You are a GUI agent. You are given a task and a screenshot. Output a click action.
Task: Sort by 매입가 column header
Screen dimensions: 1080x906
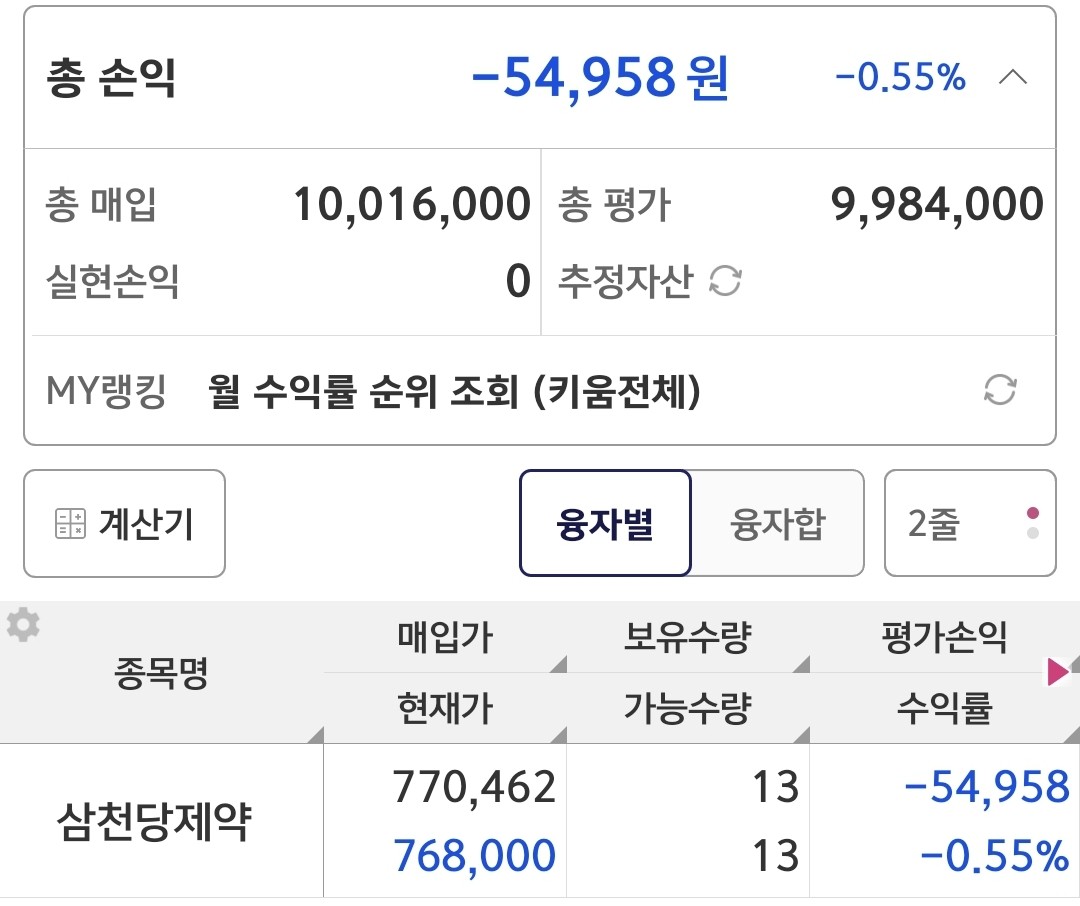coord(445,638)
